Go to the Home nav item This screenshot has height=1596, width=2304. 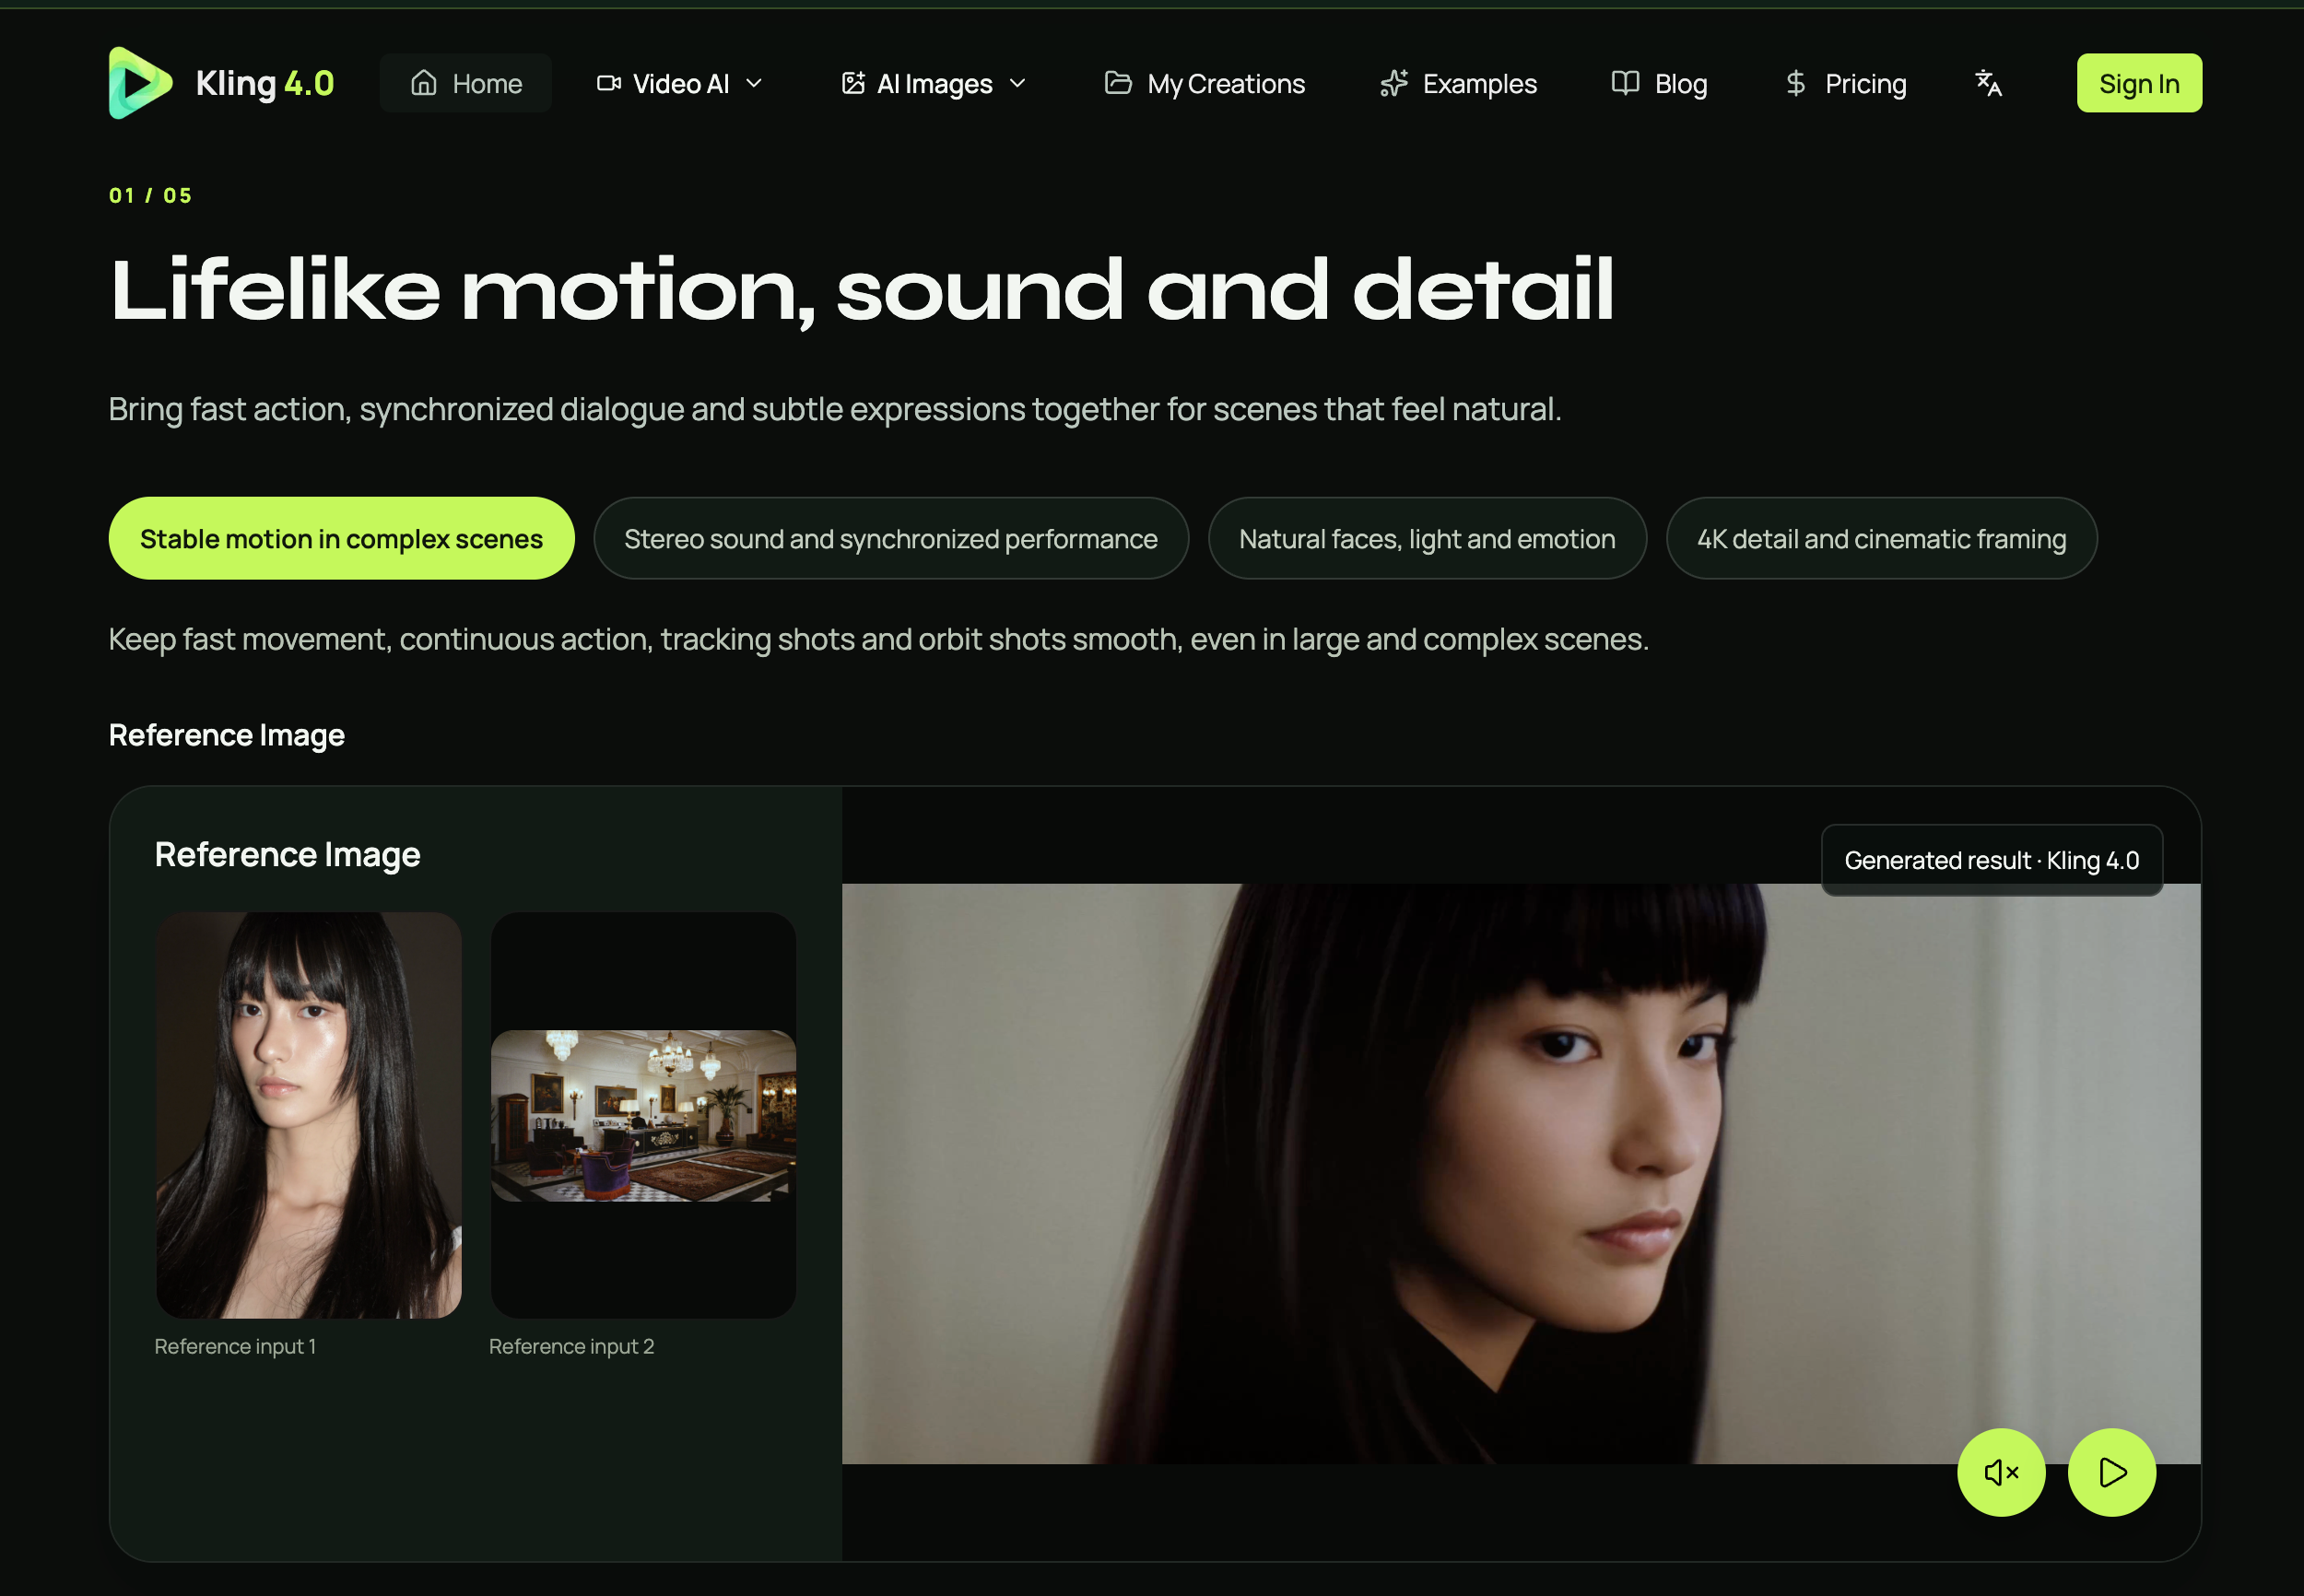(x=466, y=83)
